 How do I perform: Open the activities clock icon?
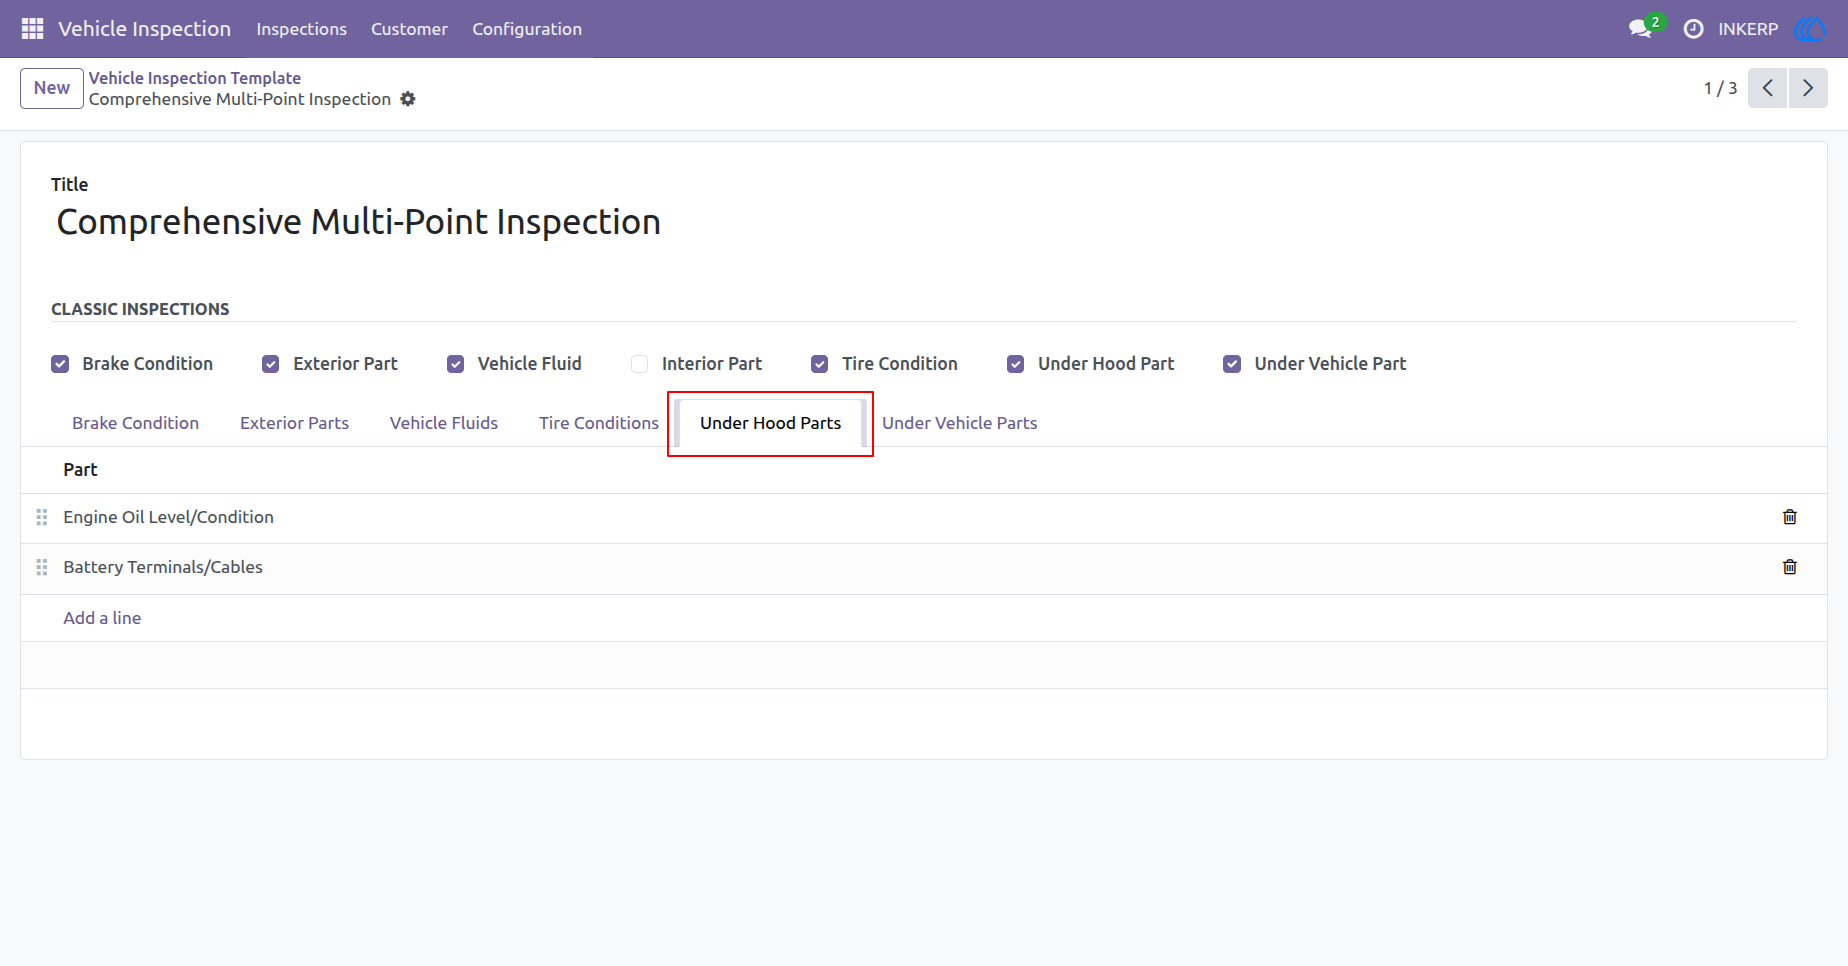1693,29
